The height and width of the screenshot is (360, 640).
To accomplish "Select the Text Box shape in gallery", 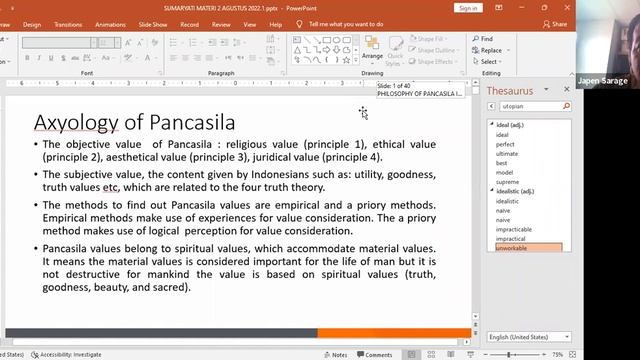I will point(297,40).
